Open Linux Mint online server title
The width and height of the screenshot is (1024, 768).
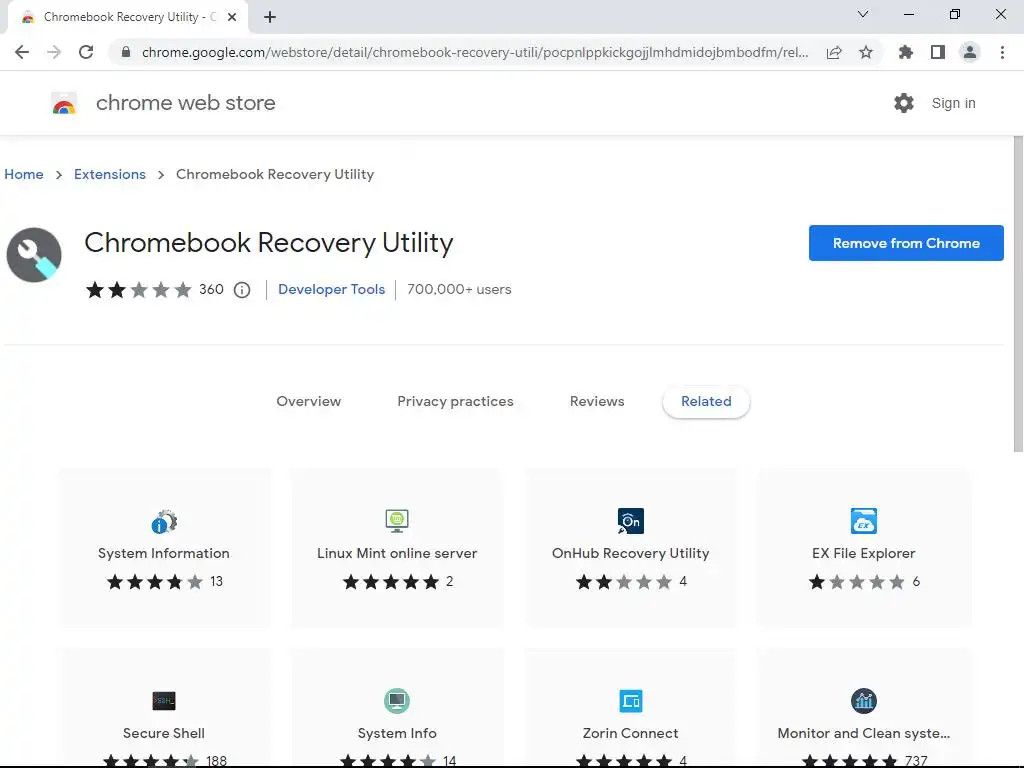397,553
